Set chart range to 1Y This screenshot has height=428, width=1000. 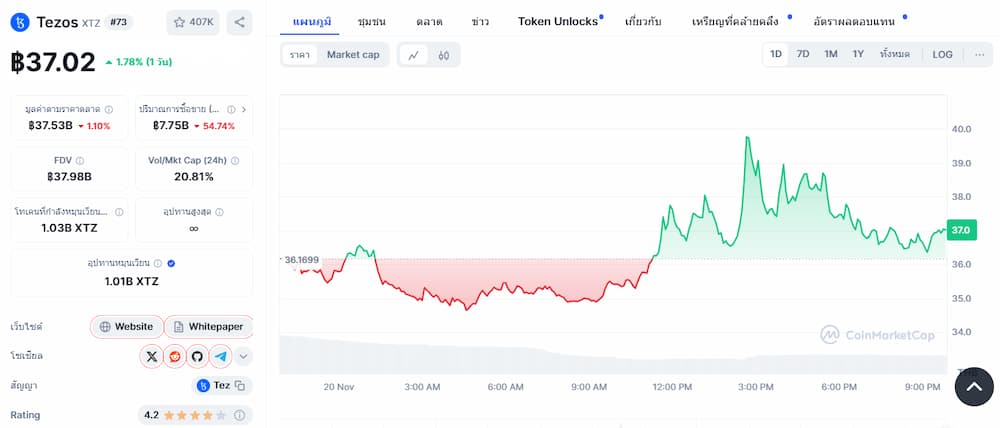[x=858, y=55]
